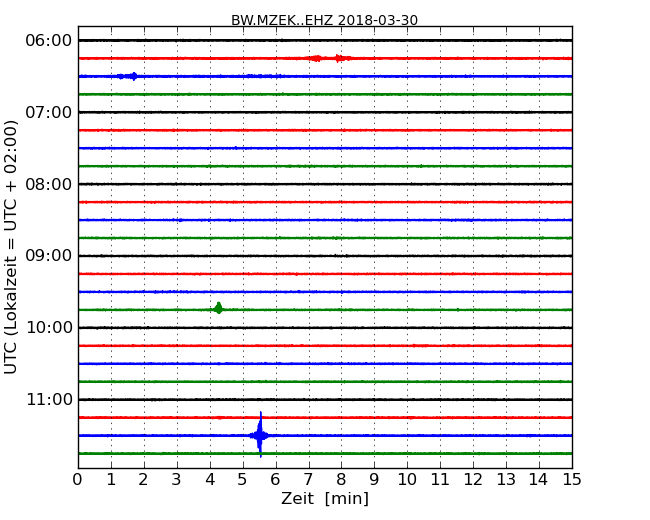Click the plot title BW.MZEK..EHZ 2018-03-30
The width and height of the screenshot is (650, 520).
click(324, 20)
